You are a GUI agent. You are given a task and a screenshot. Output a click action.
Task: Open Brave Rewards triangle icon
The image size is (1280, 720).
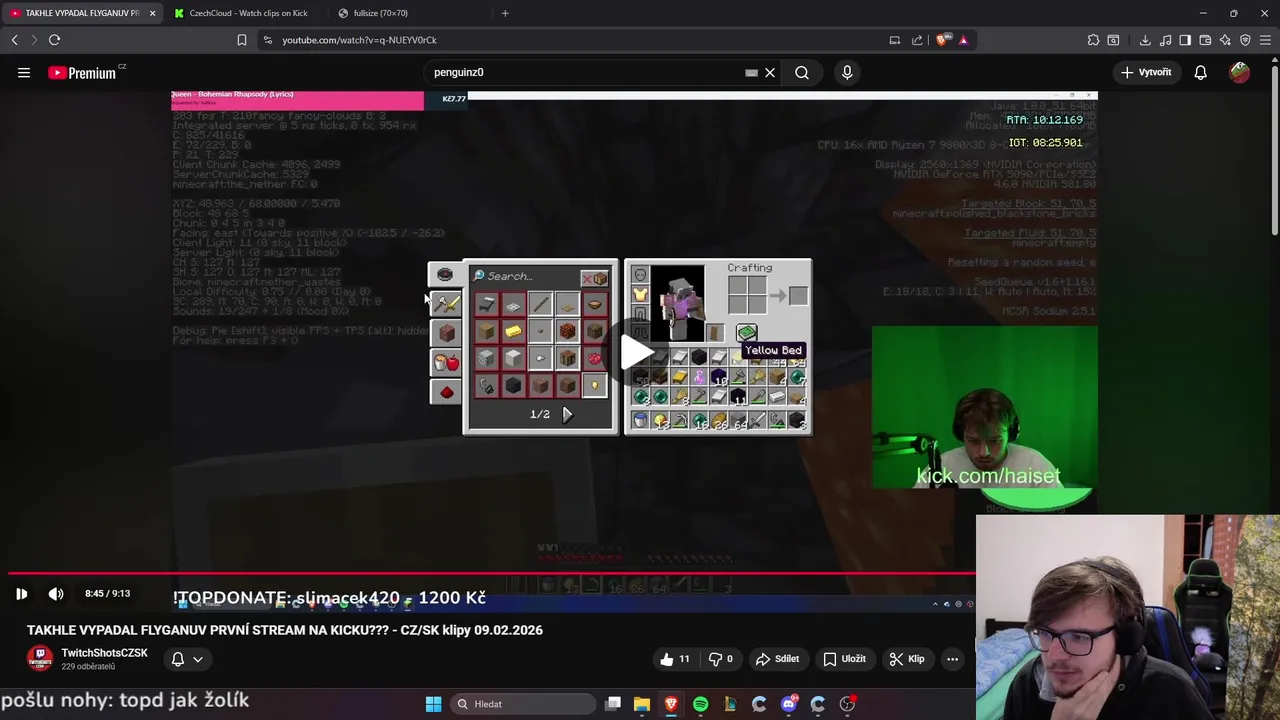point(963,40)
